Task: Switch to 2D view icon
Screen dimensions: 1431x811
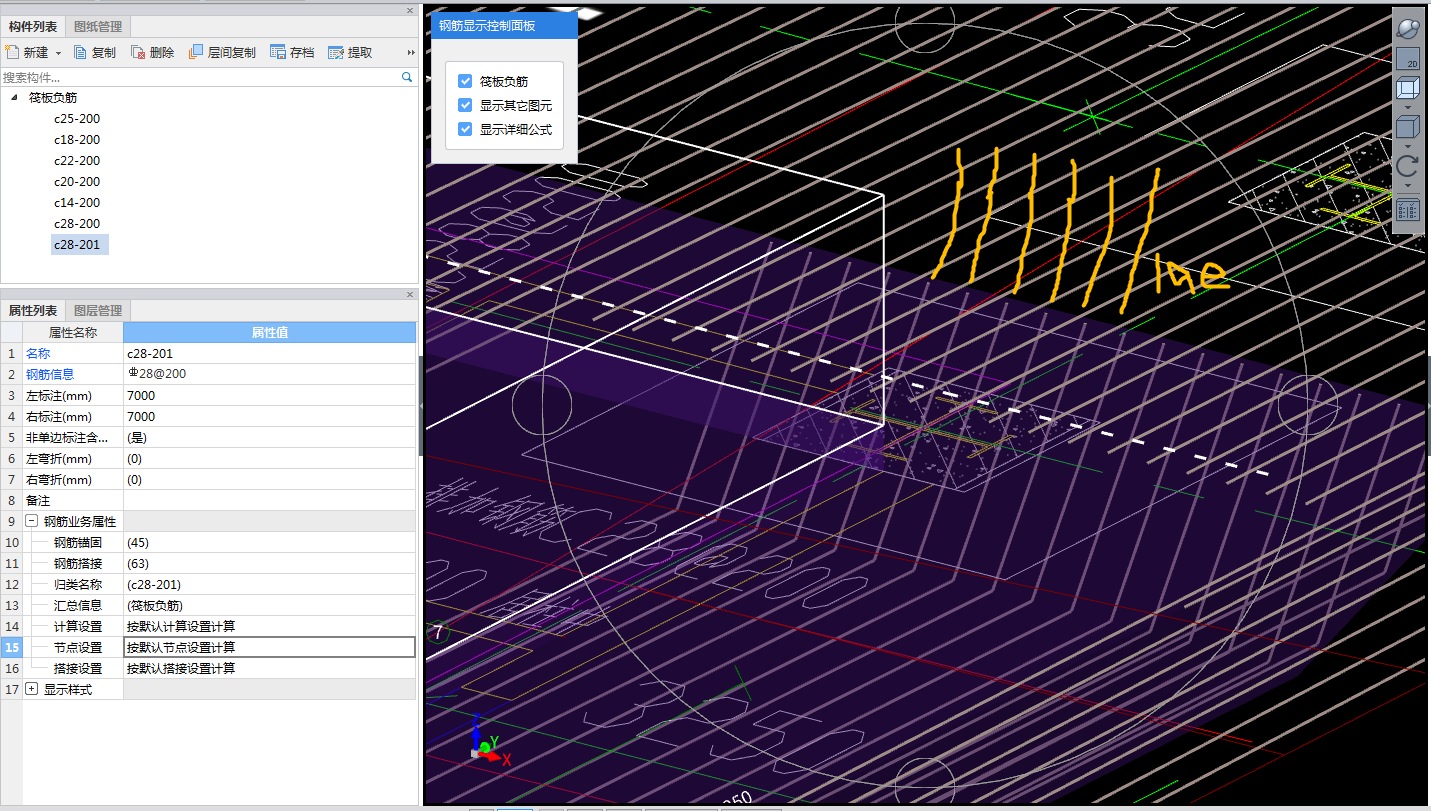Action: coord(1407,59)
